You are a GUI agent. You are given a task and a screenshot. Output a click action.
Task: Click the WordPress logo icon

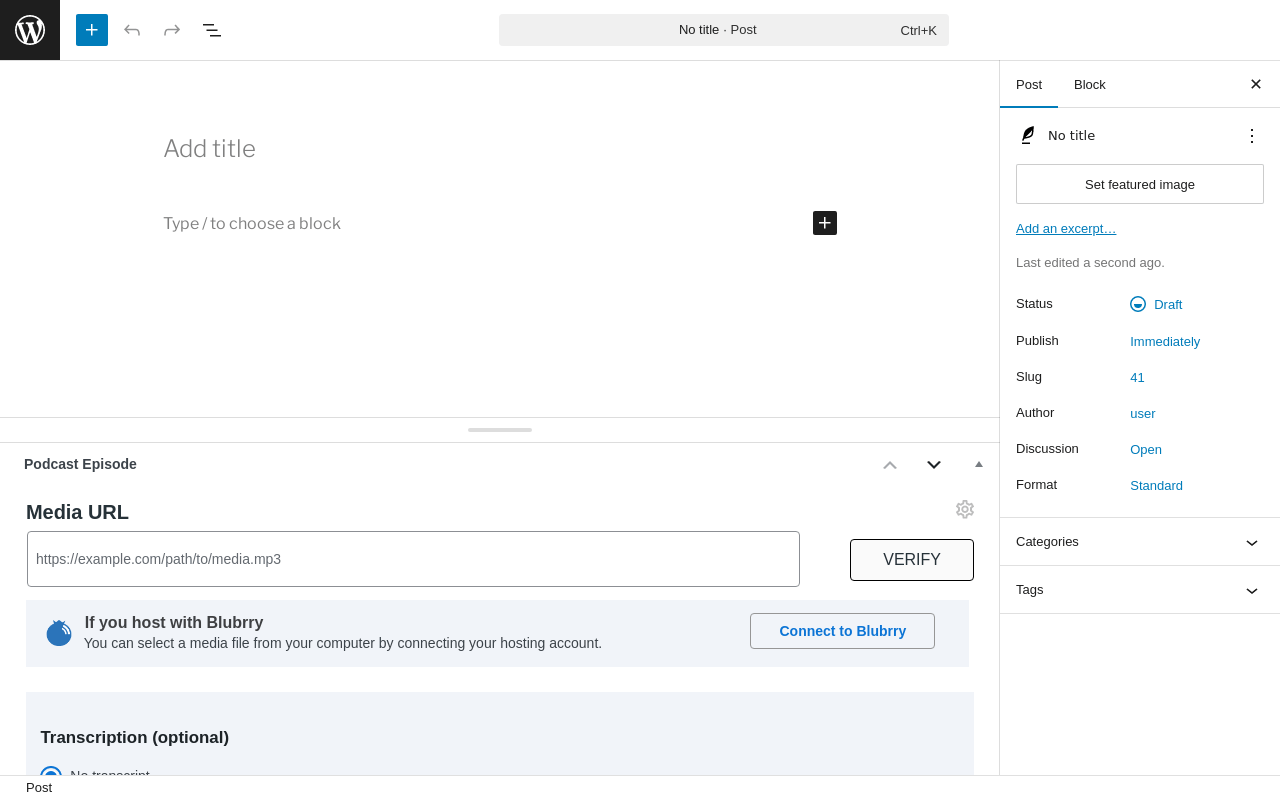[30, 30]
